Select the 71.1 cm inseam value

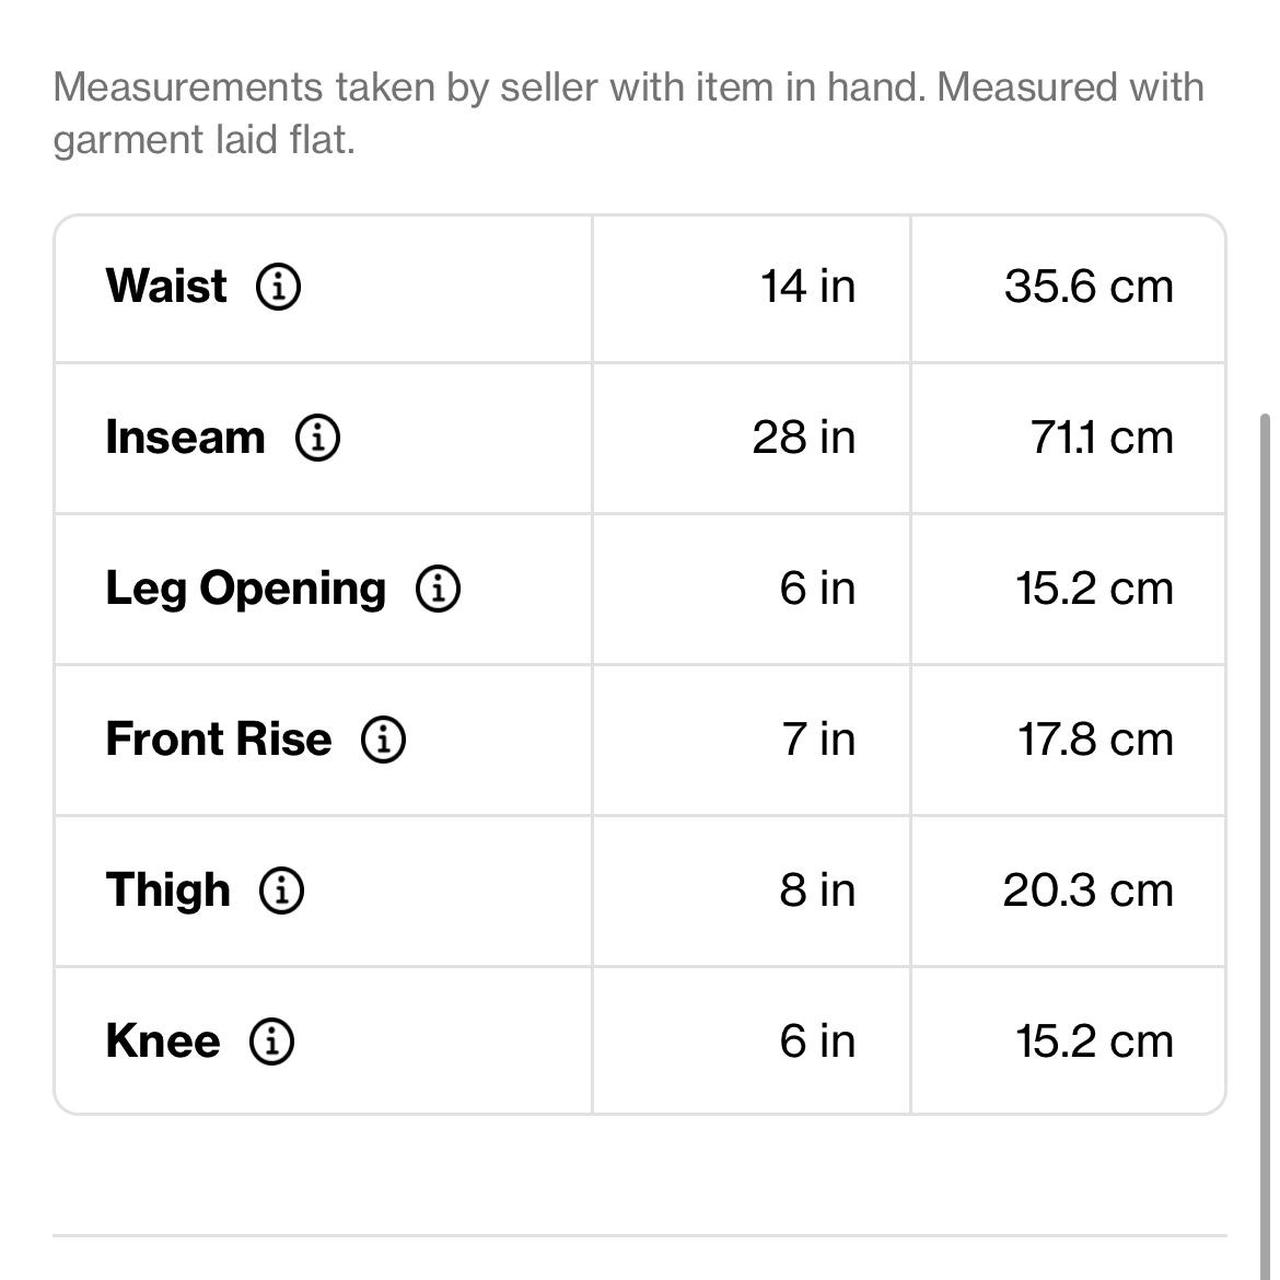point(1102,438)
